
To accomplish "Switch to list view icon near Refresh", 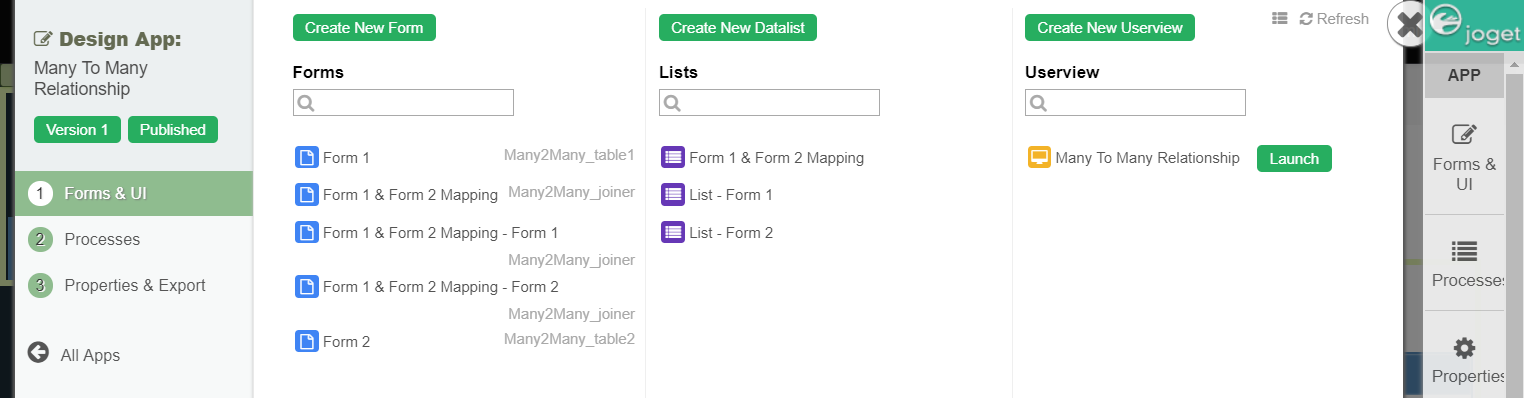I will [1279, 19].
